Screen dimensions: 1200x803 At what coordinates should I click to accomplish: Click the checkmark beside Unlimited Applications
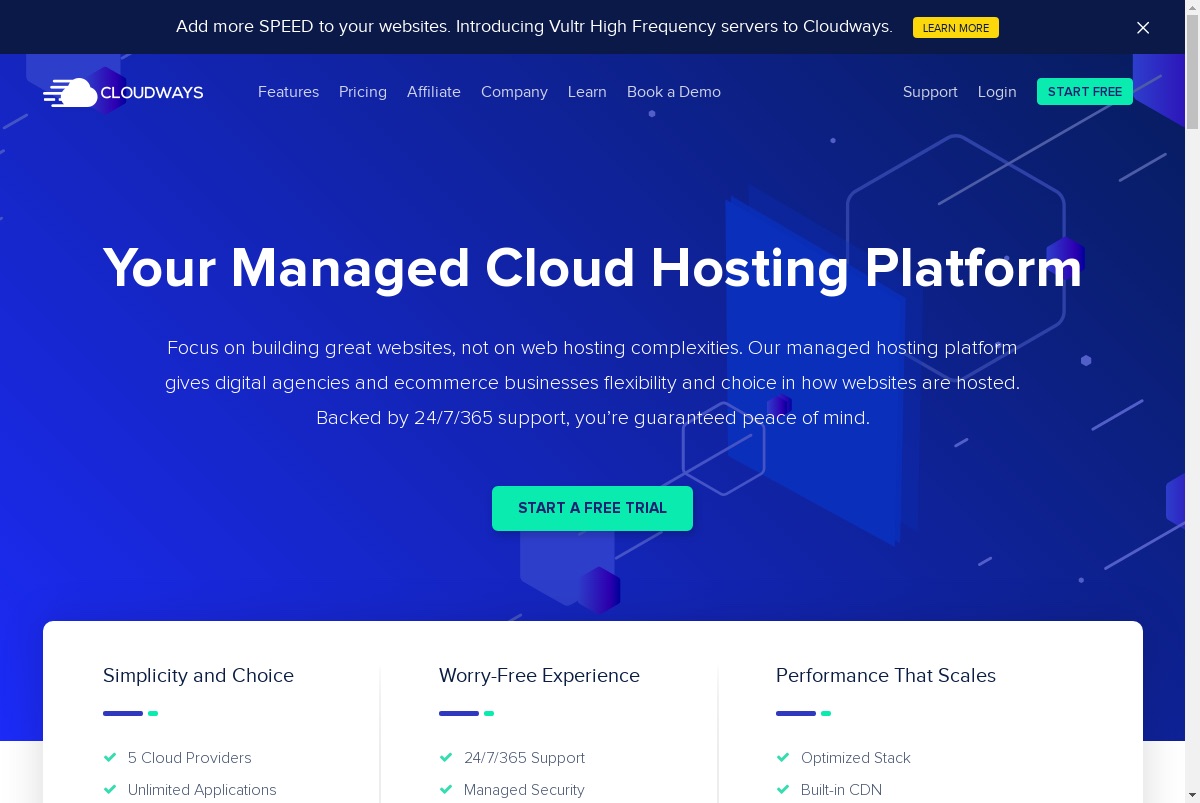pyautogui.click(x=110, y=790)
